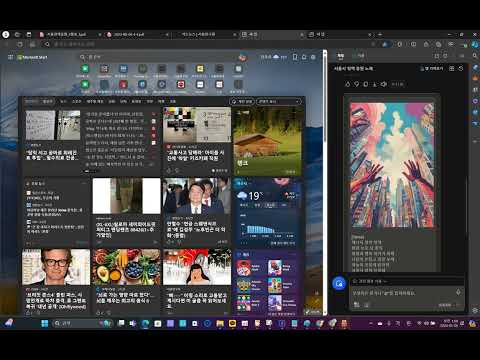Open the yellow KakaoTalk taskbar icon
This screenshot has height=360, width=480.
click(232, 323)
